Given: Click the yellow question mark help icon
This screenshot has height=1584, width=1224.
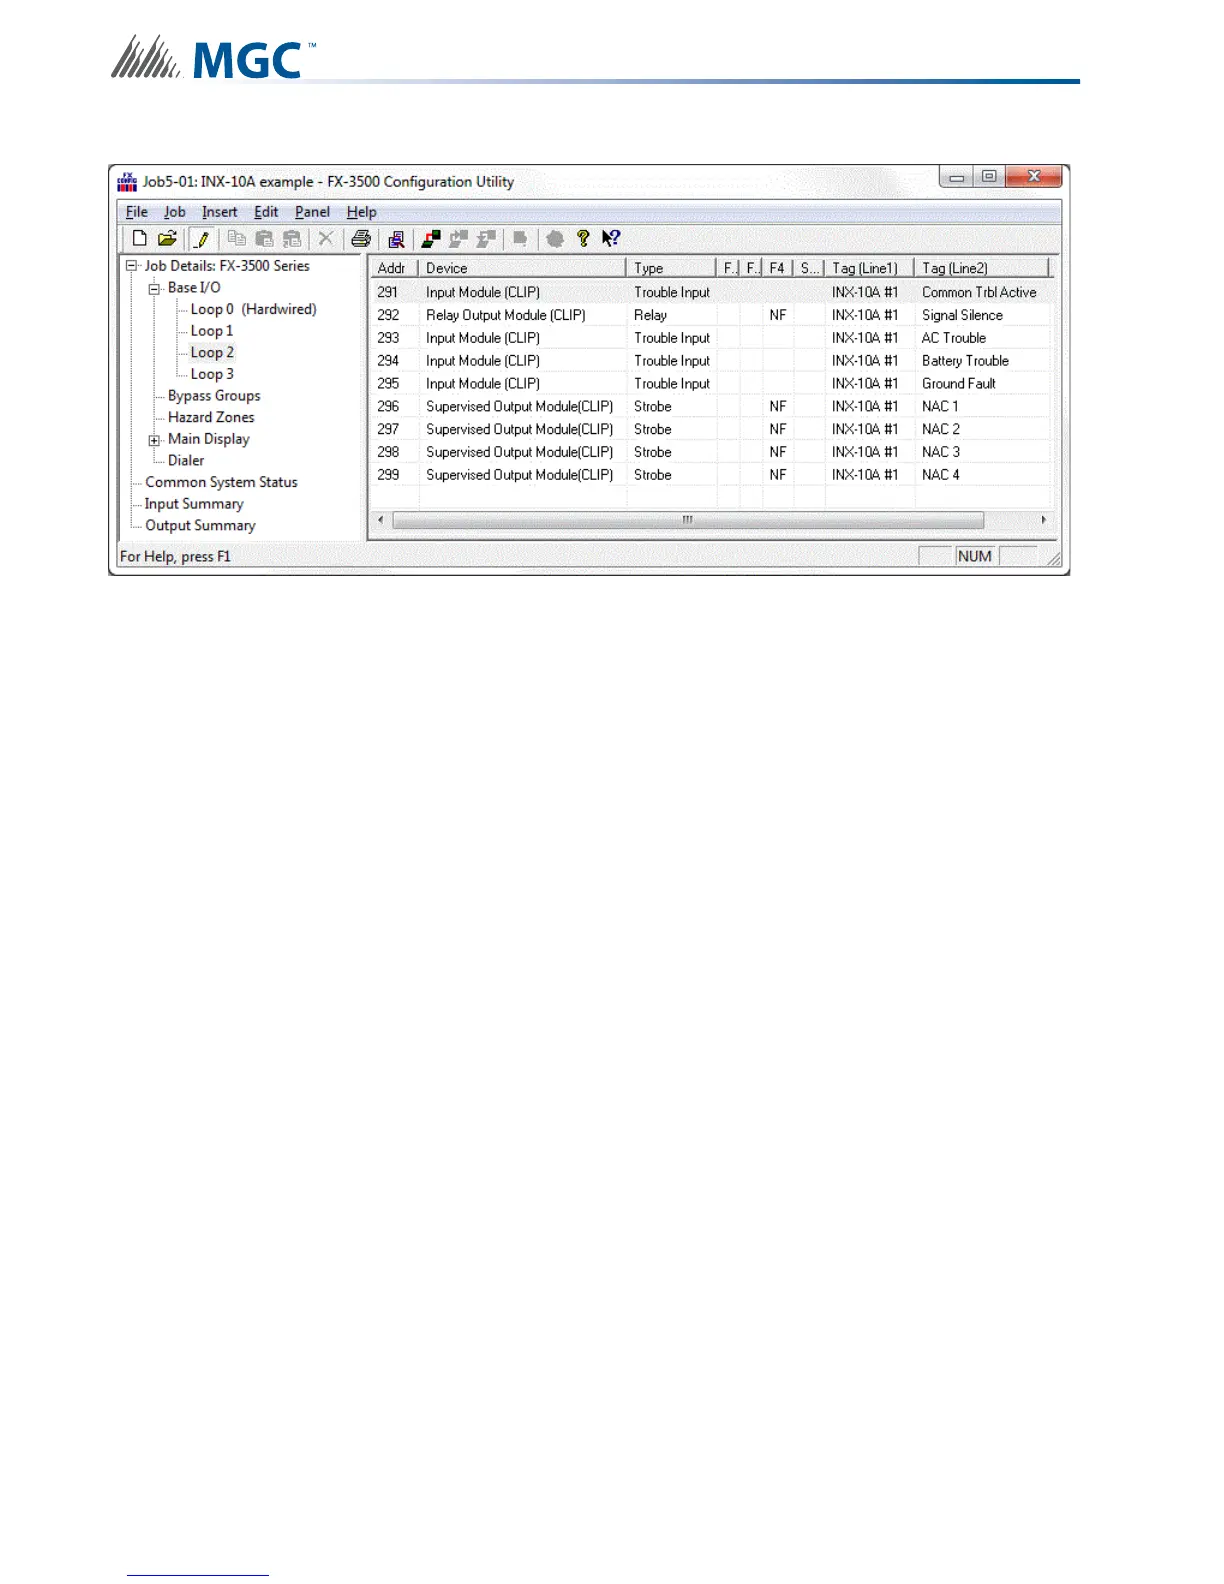Looking at the screenshot, I should point(583,238).
